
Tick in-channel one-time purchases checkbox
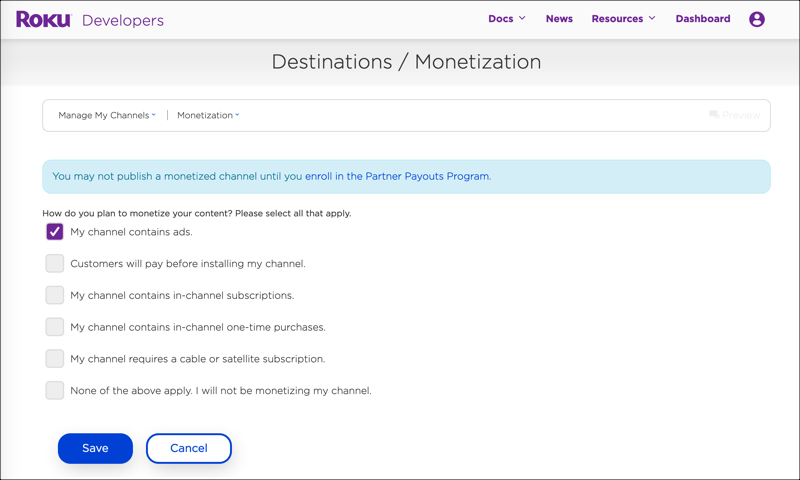(55, 327)
